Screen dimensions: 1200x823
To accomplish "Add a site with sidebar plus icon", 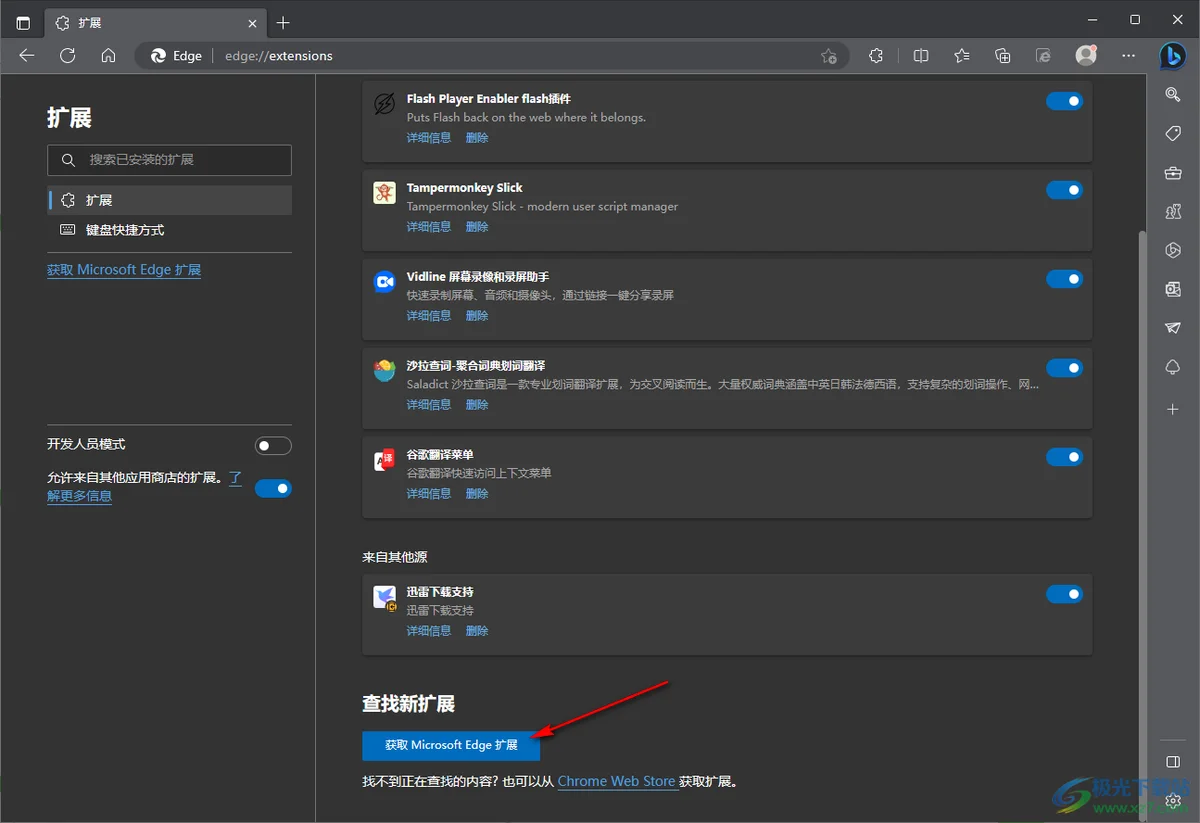I will [x=1173, y=409].
